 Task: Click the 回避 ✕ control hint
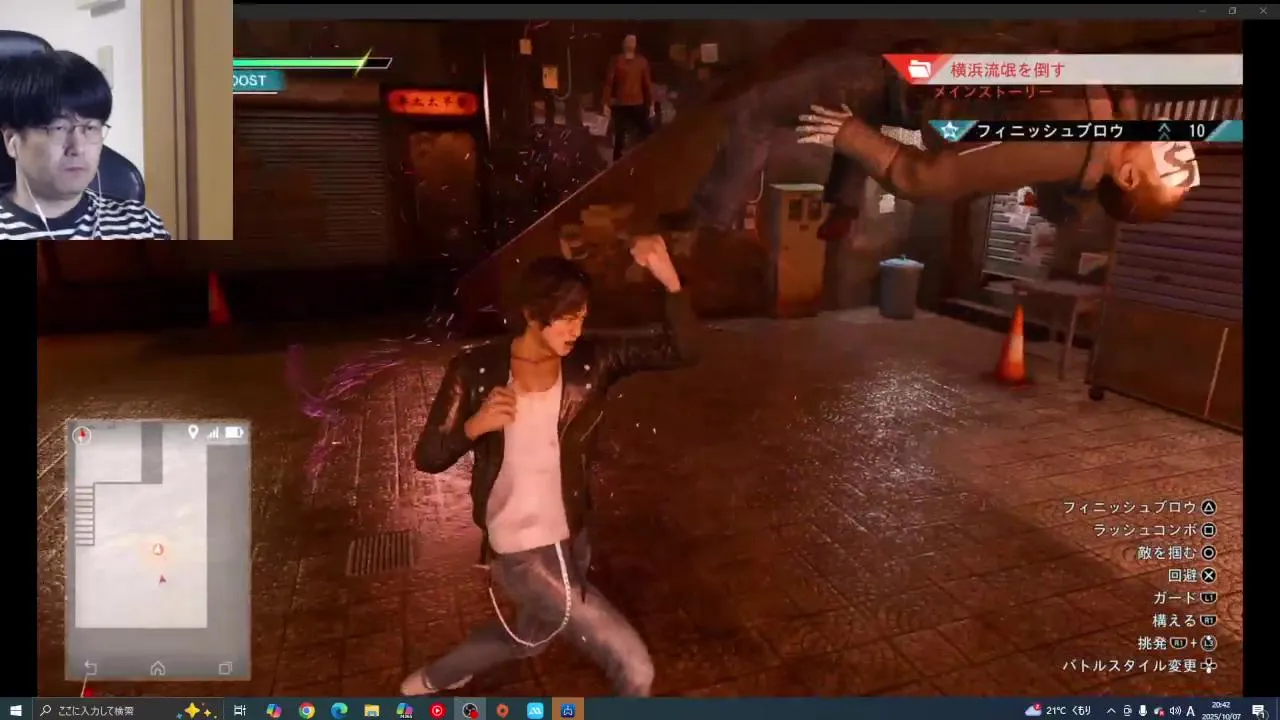[x=1192, y=575]
